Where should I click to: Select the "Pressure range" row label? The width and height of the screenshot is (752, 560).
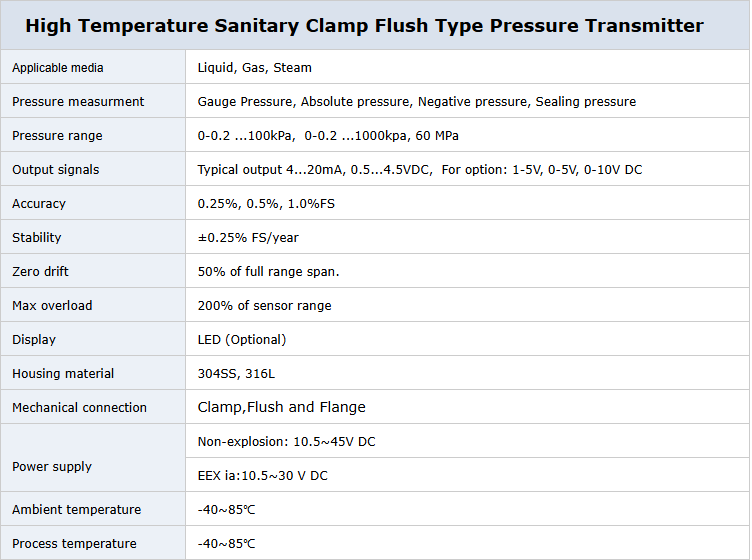tap(57, 136)
